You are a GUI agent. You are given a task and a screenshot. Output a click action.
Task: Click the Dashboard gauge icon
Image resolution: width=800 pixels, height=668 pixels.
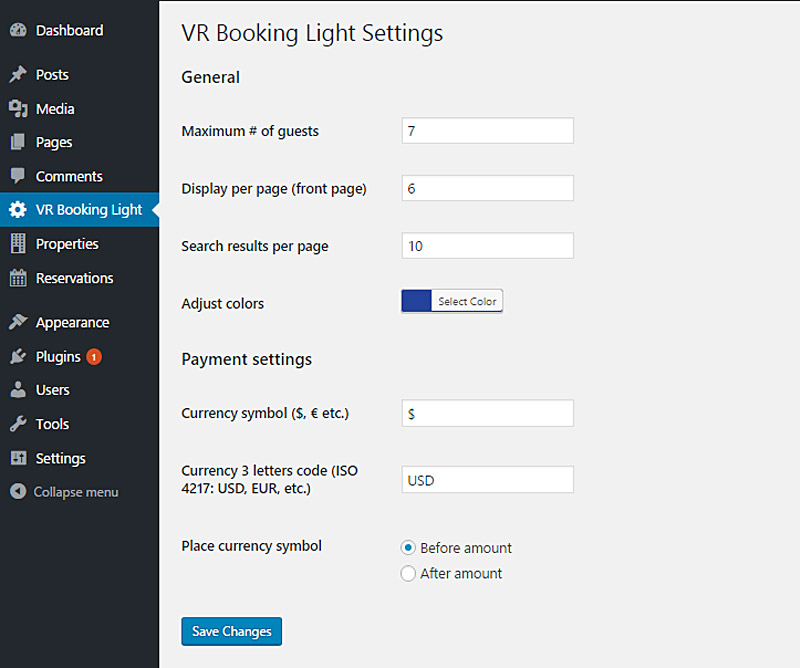click(x=18, y=30)
